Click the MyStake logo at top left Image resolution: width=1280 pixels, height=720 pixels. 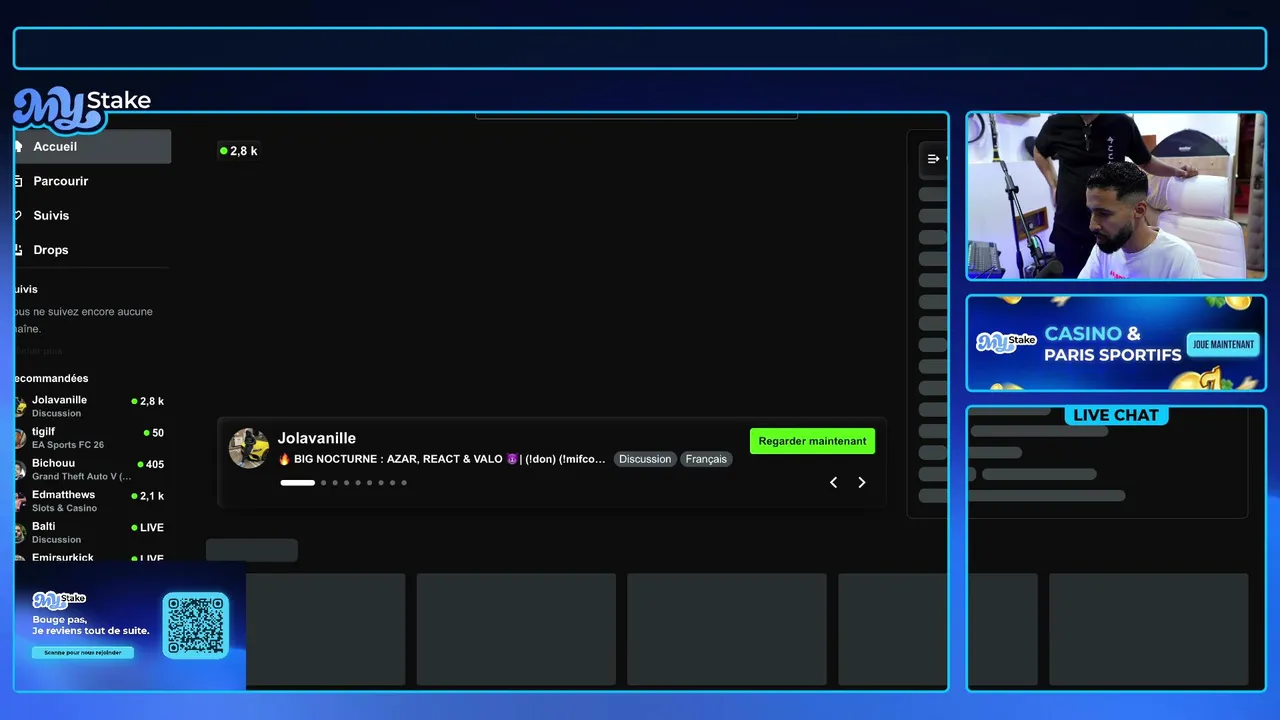coord(82,108)
